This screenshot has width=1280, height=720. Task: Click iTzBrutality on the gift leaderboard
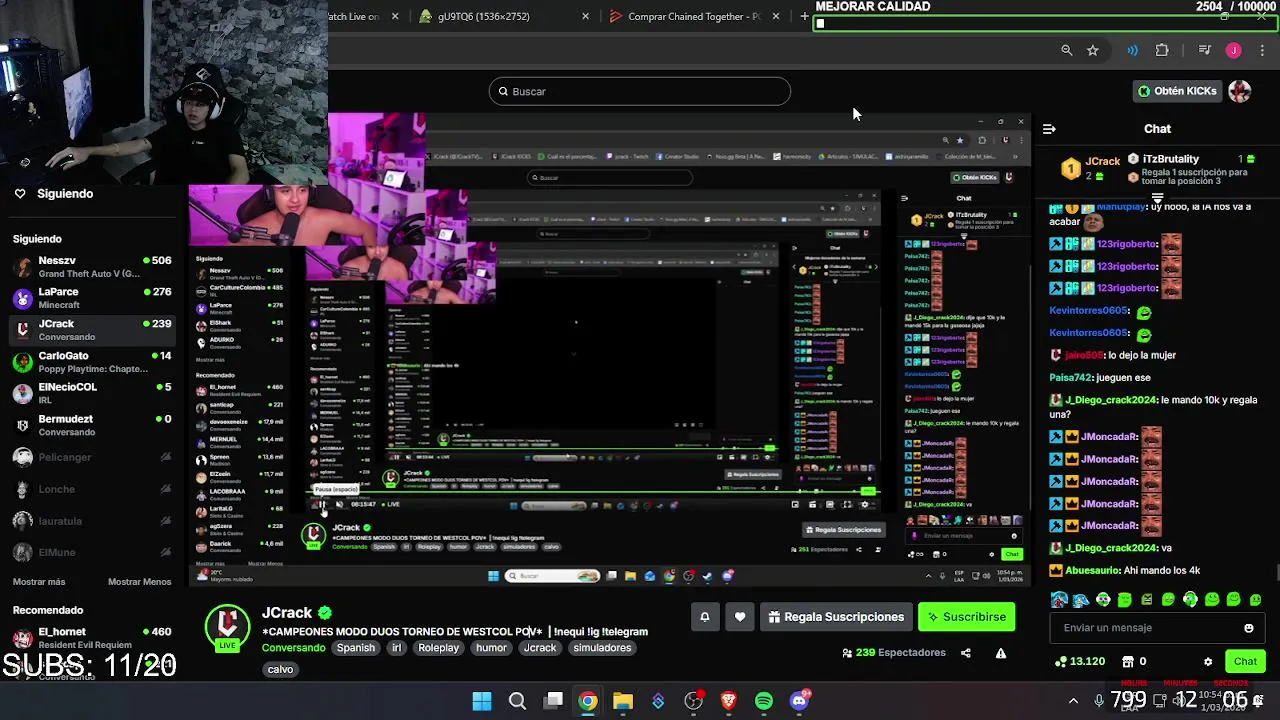point(1170,159)
